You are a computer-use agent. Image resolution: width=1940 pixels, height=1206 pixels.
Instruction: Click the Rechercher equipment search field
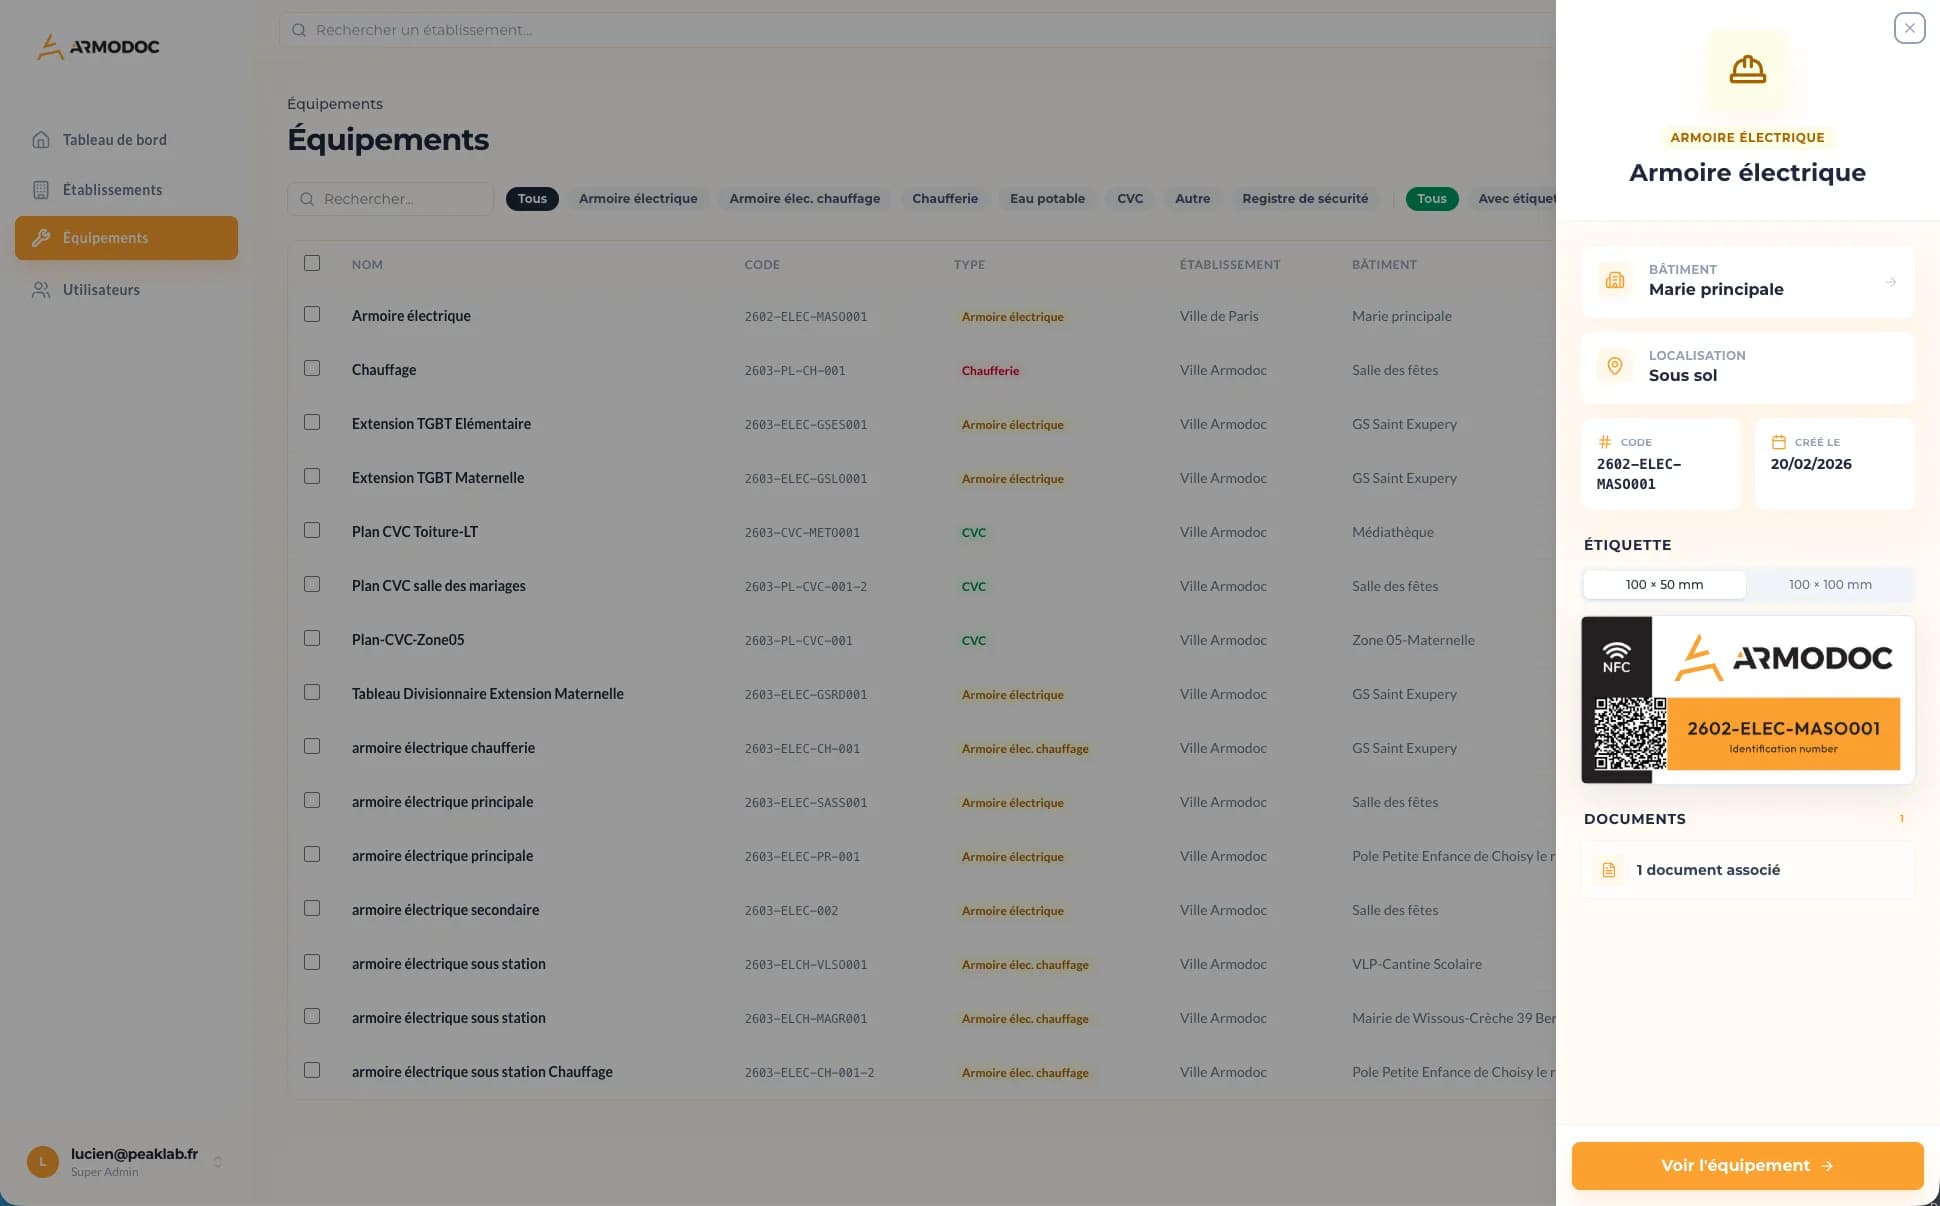click(390, 198)
